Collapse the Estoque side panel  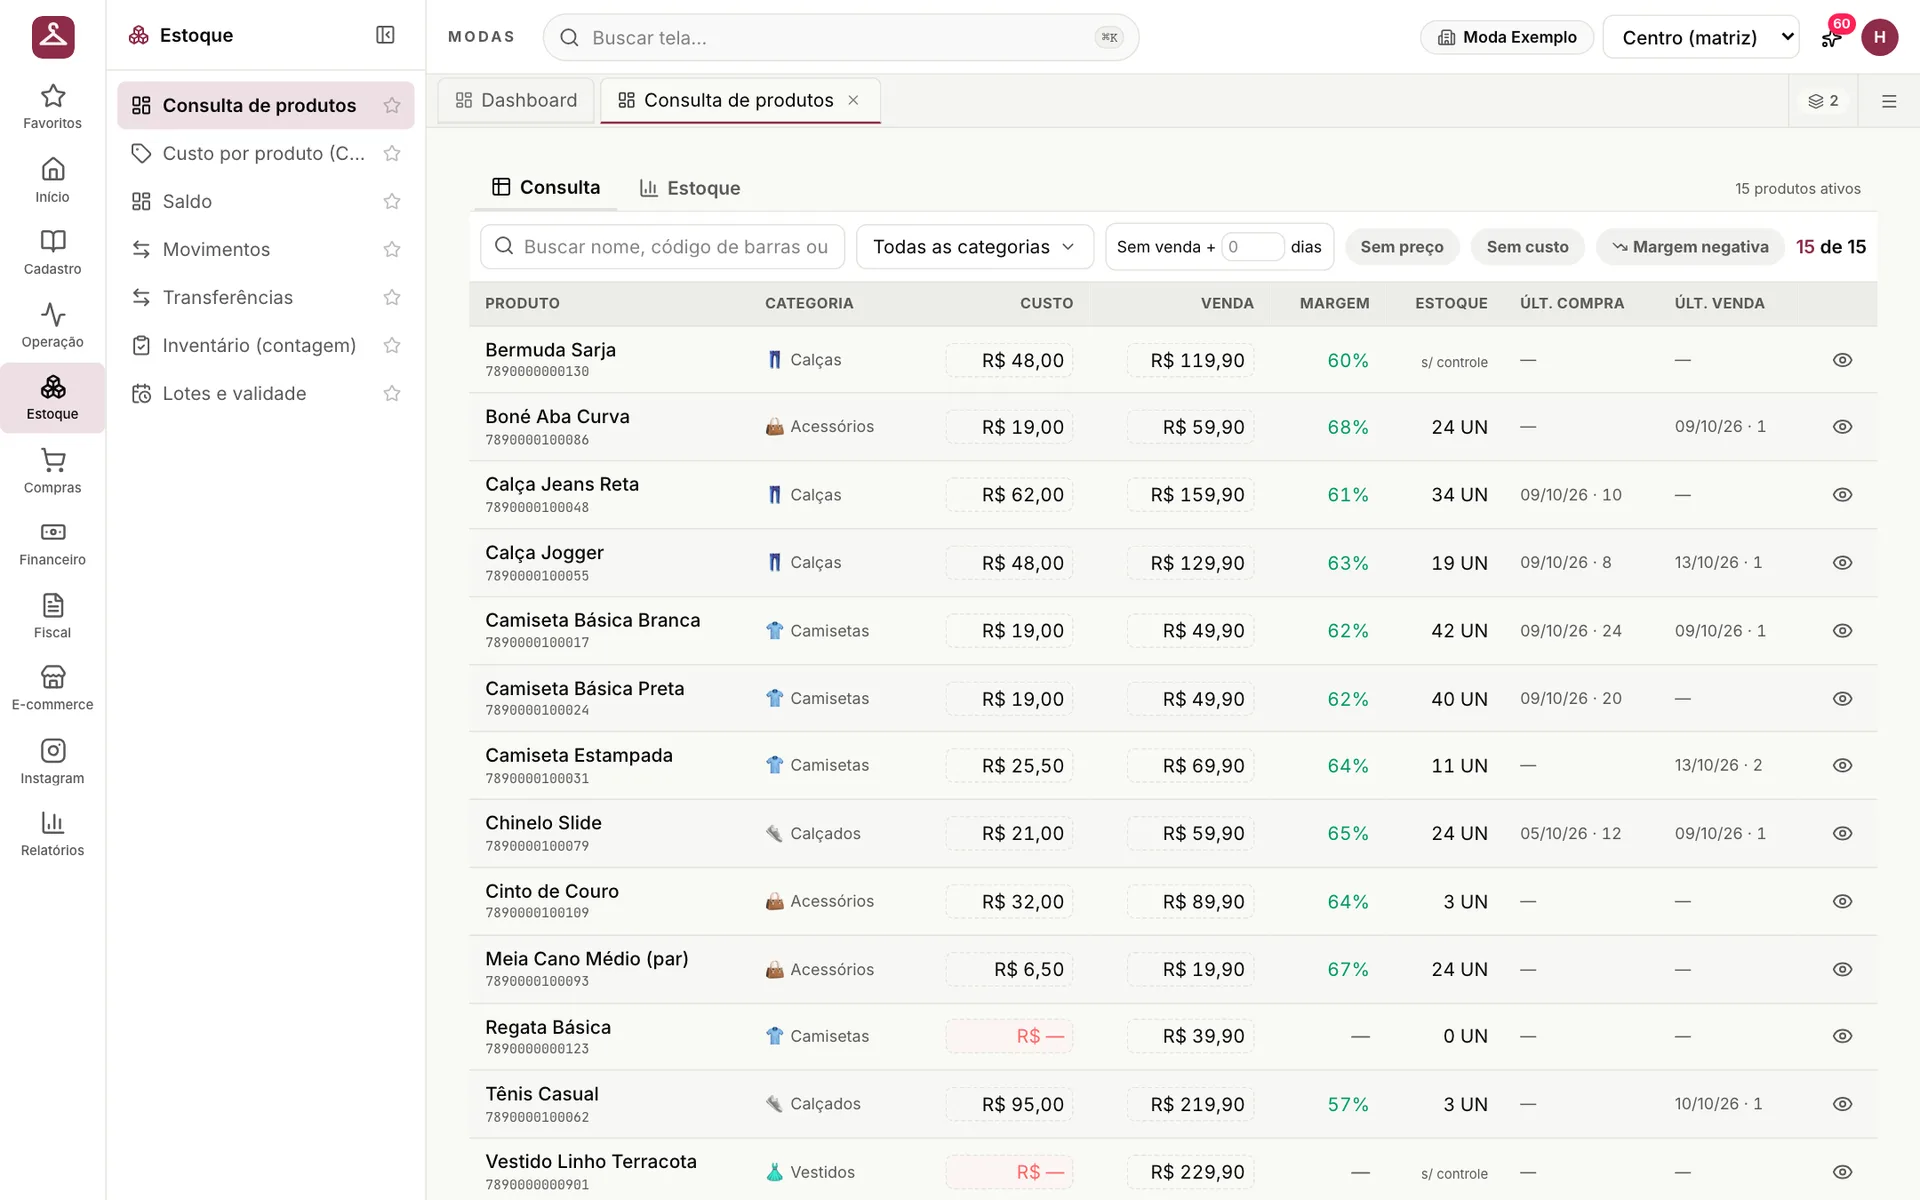pos(385,35)
